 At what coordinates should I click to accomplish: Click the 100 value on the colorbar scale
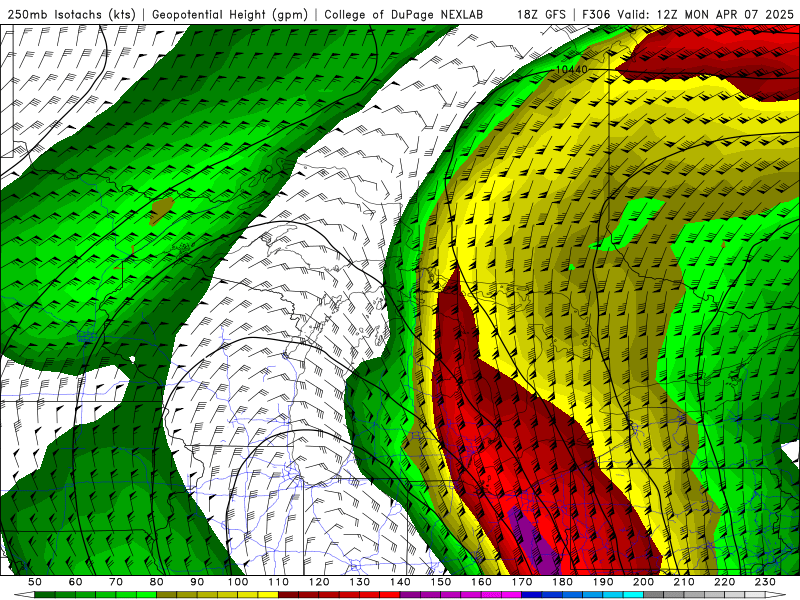pyautogui.click(x=237, y=582)
